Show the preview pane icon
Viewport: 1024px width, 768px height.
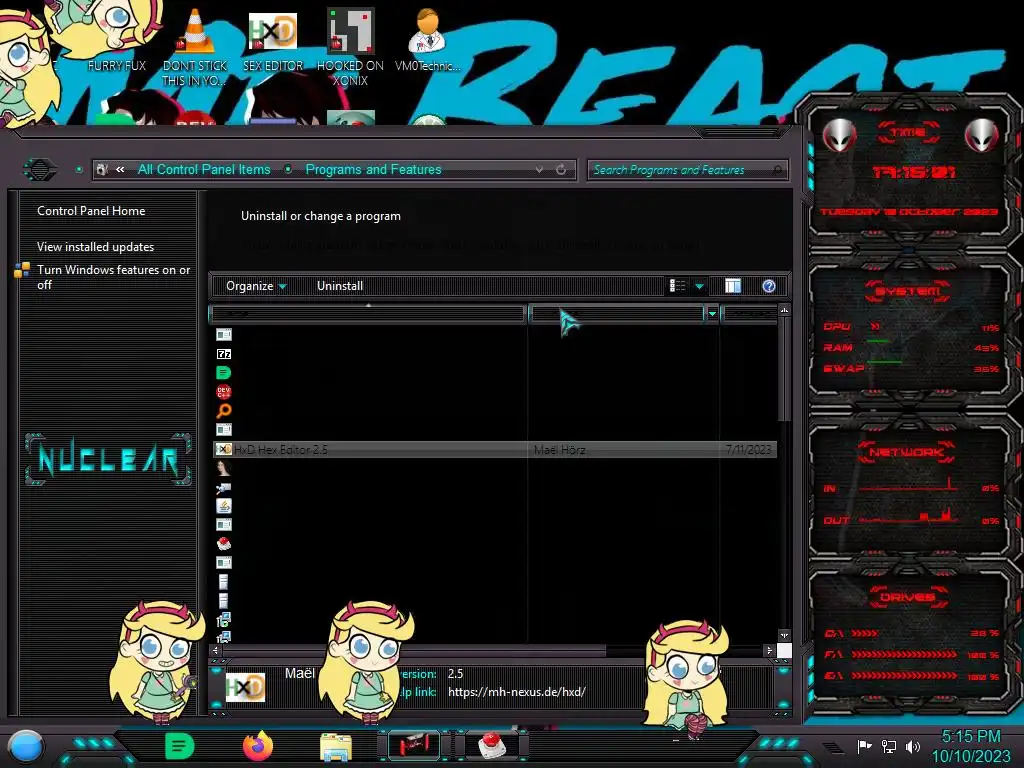[733, 286]
